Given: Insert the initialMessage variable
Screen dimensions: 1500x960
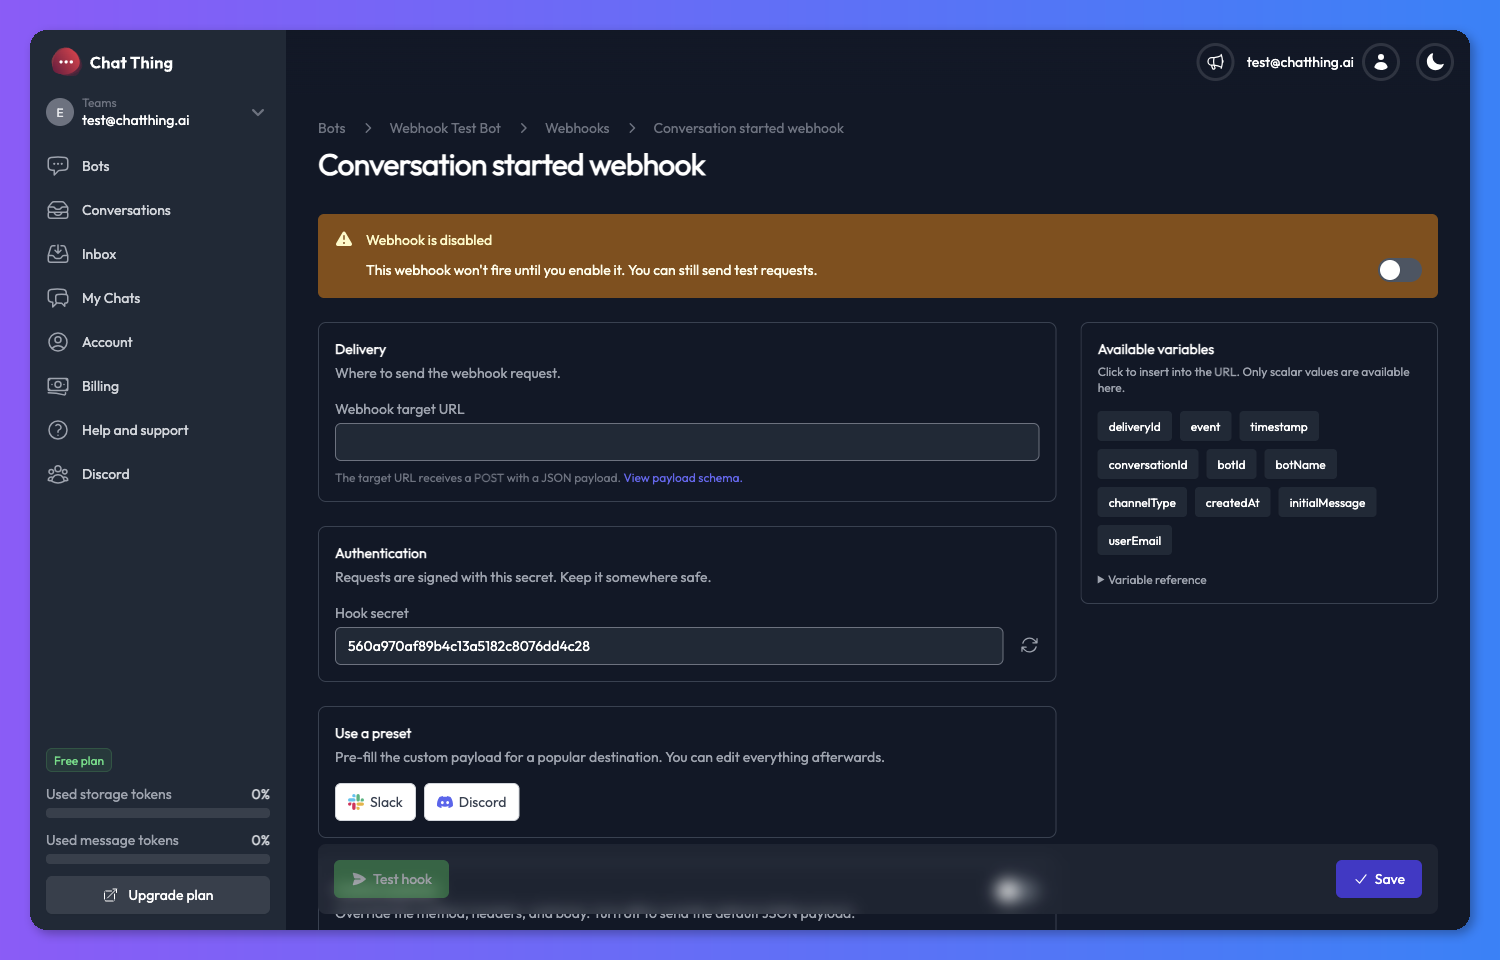Looking at the screenshot, I should pos(1327,503).
